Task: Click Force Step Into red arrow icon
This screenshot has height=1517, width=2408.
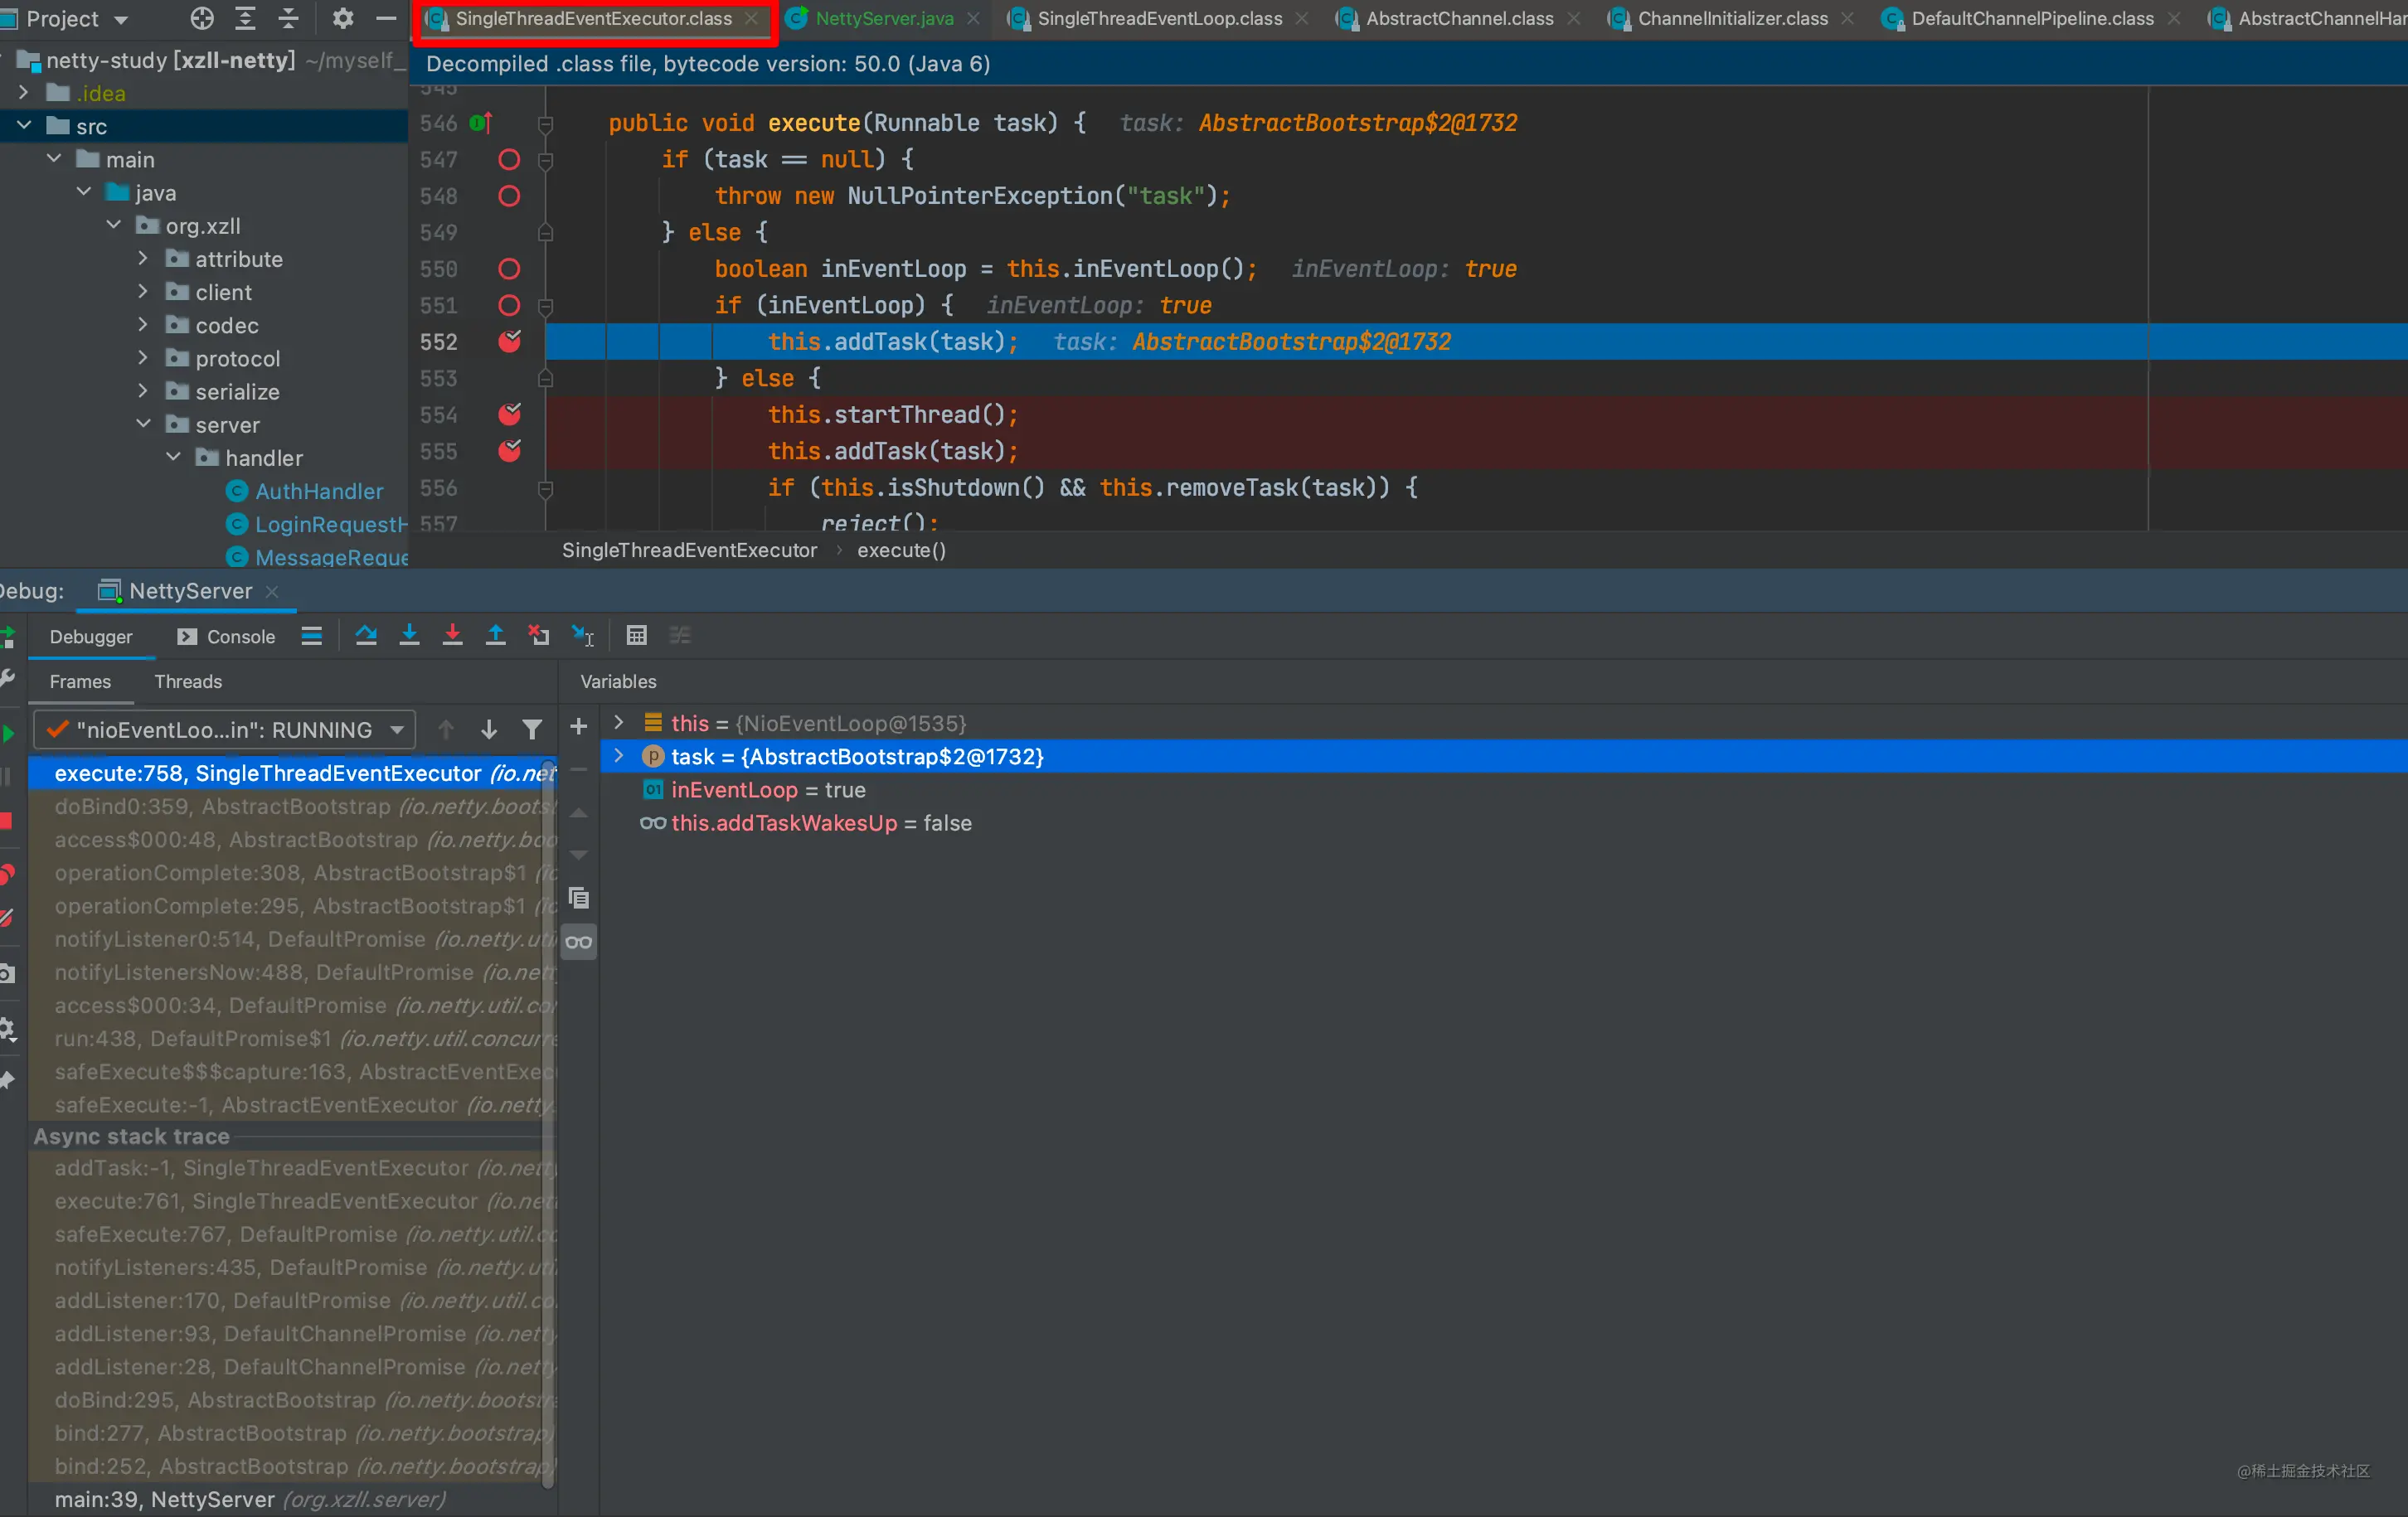Action: point(452,635)
